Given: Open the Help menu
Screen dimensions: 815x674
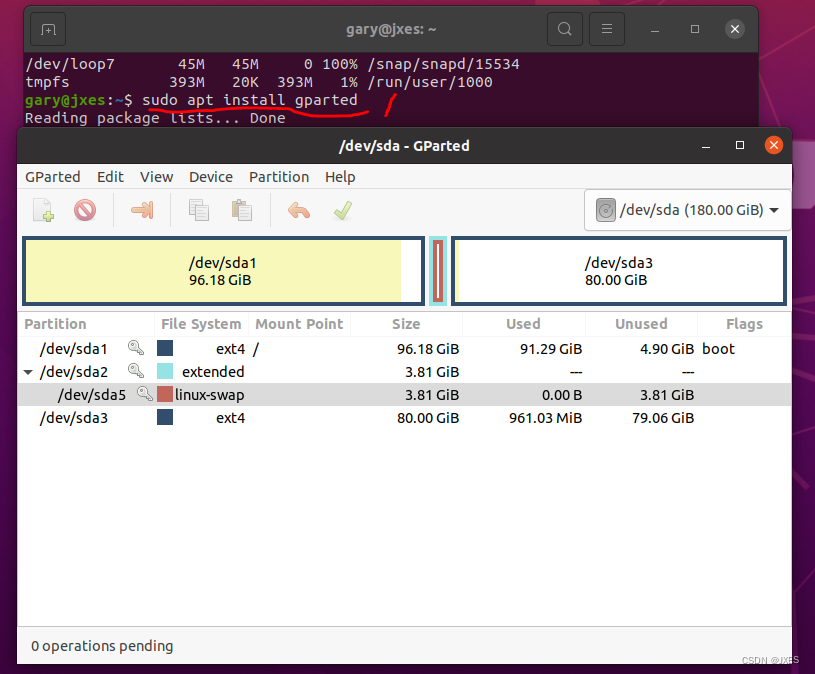Looking at the screenshot, I should (x=340, y=177).
